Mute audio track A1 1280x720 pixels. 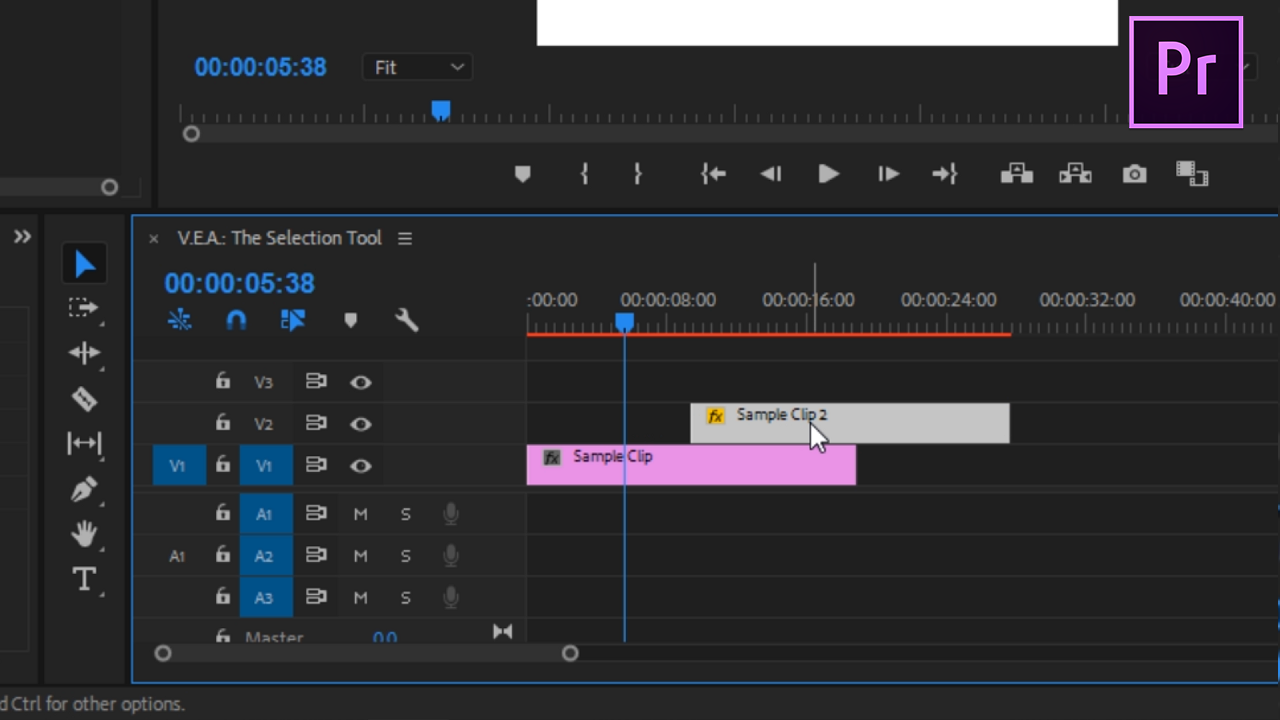(361, 514)
